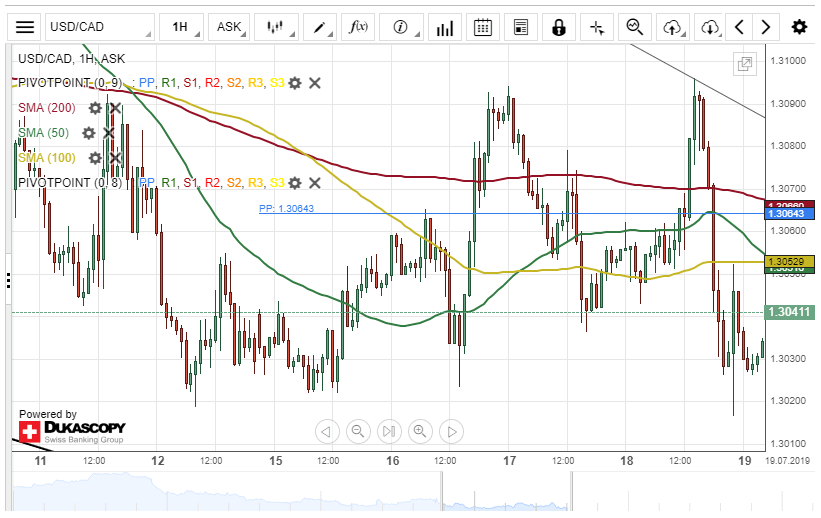Open settings gear for SMA (200)

(x=95, y=108)
